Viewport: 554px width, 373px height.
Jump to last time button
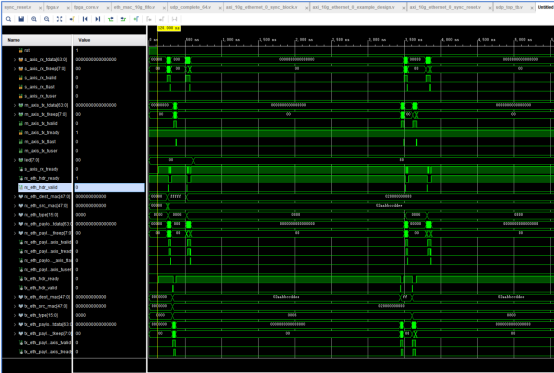pos(98,19)
